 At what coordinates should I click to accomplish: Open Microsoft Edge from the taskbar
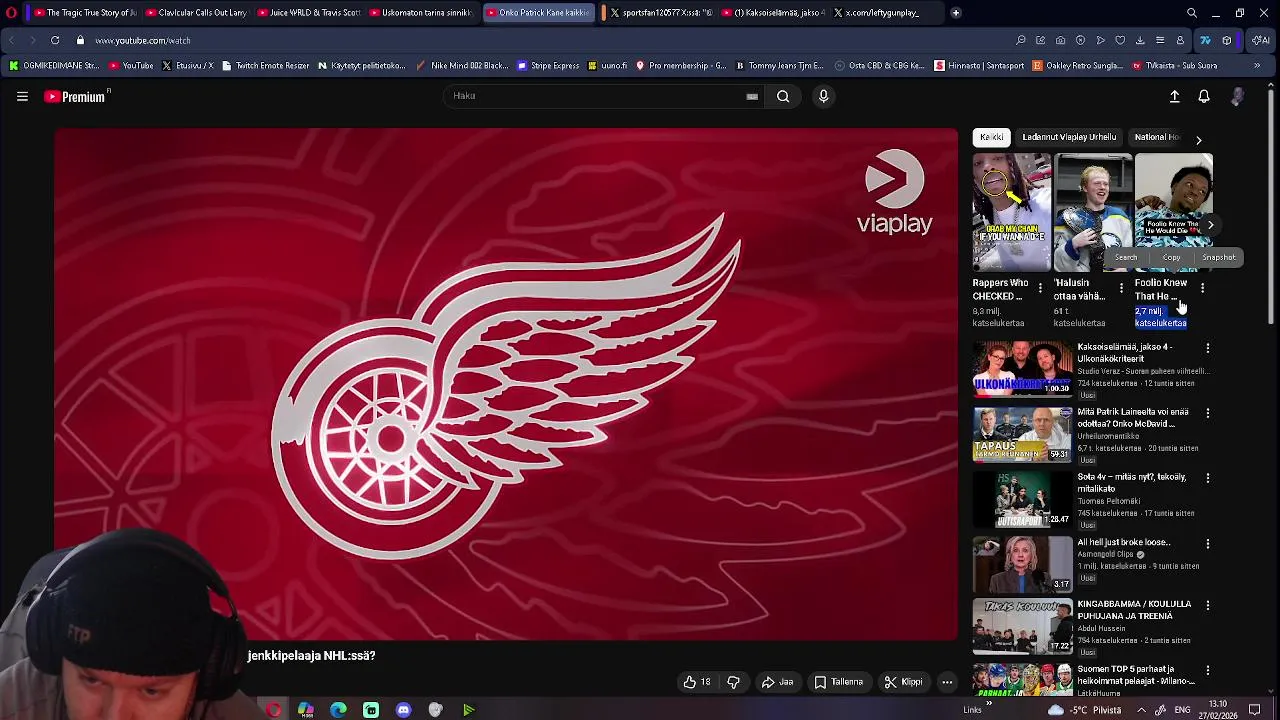click(x=338, y=710)
